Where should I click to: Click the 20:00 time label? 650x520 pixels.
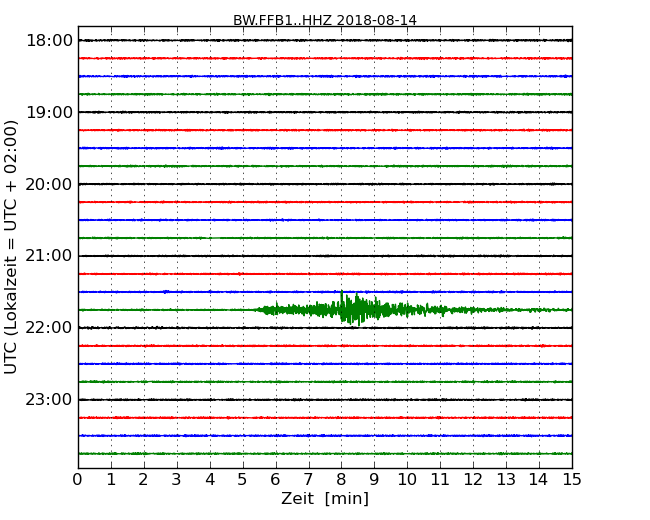[49, 184]
